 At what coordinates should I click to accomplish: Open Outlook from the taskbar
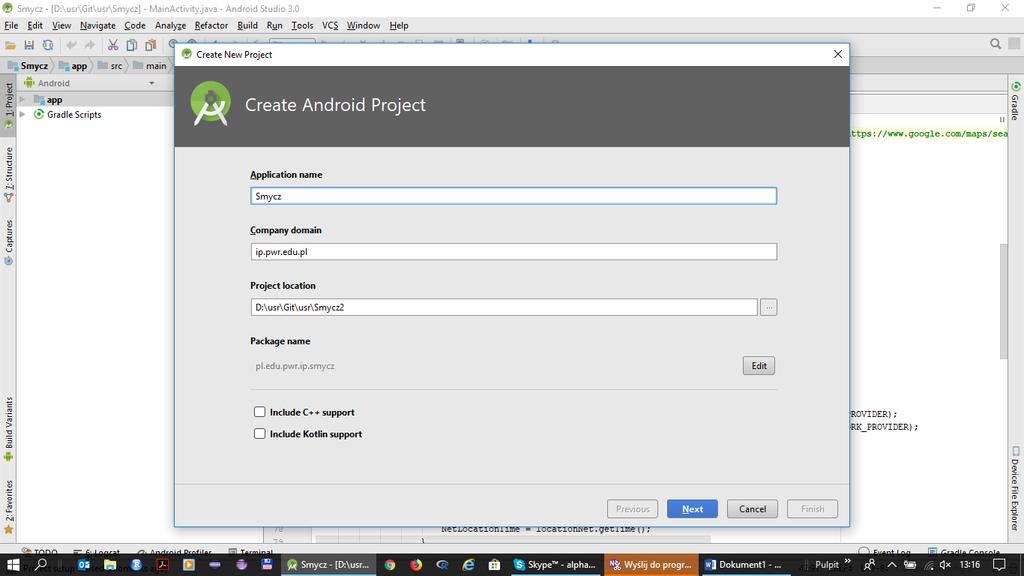84,564
